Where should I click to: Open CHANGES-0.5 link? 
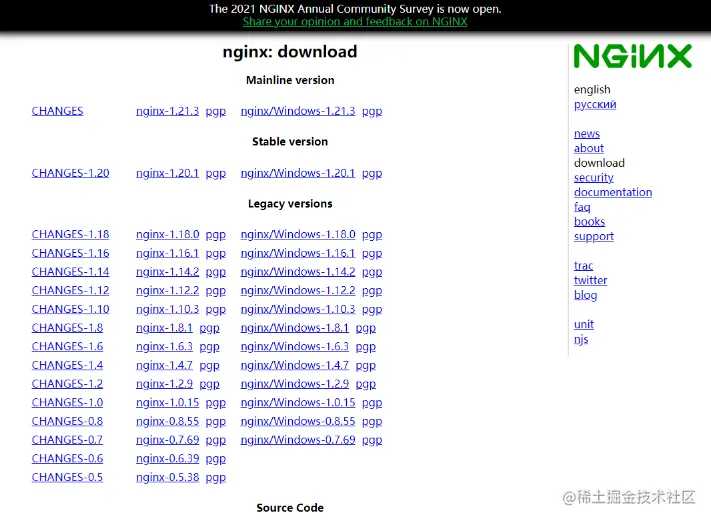click(x=67, y=477)
